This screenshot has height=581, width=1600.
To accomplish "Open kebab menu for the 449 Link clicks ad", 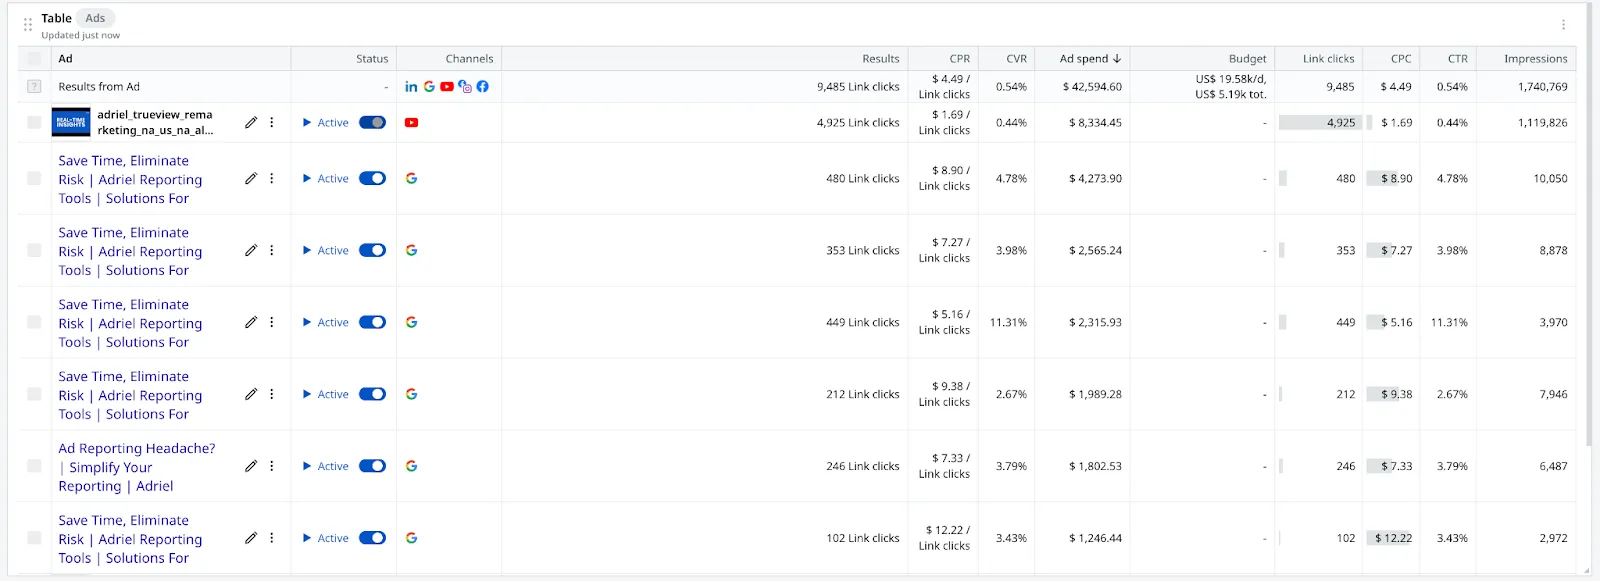I will coord(271,323).
